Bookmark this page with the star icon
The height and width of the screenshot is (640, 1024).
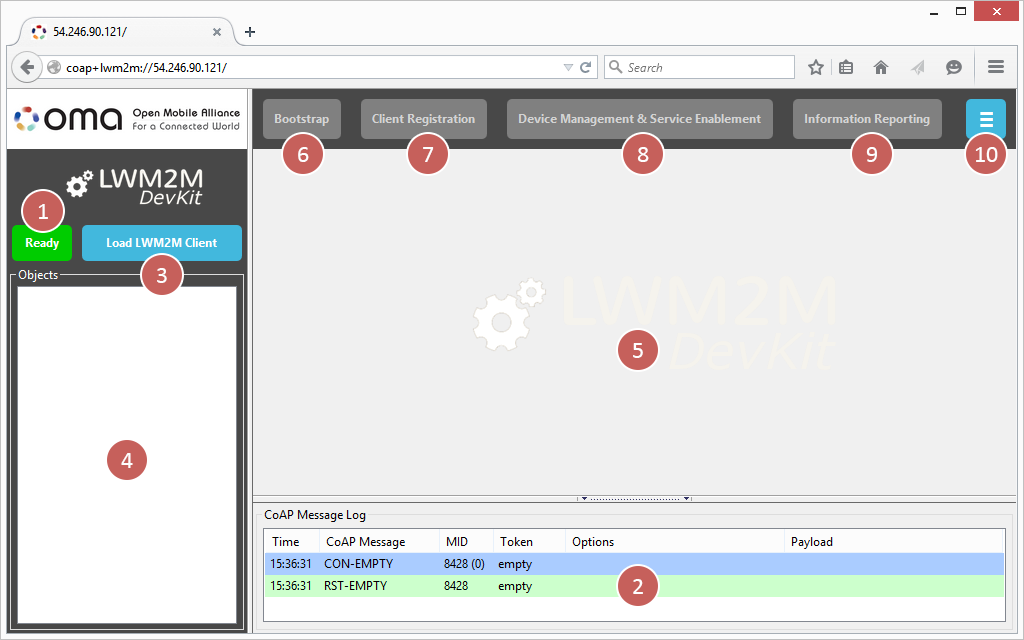pyautogui.click(x=816, y=67)
